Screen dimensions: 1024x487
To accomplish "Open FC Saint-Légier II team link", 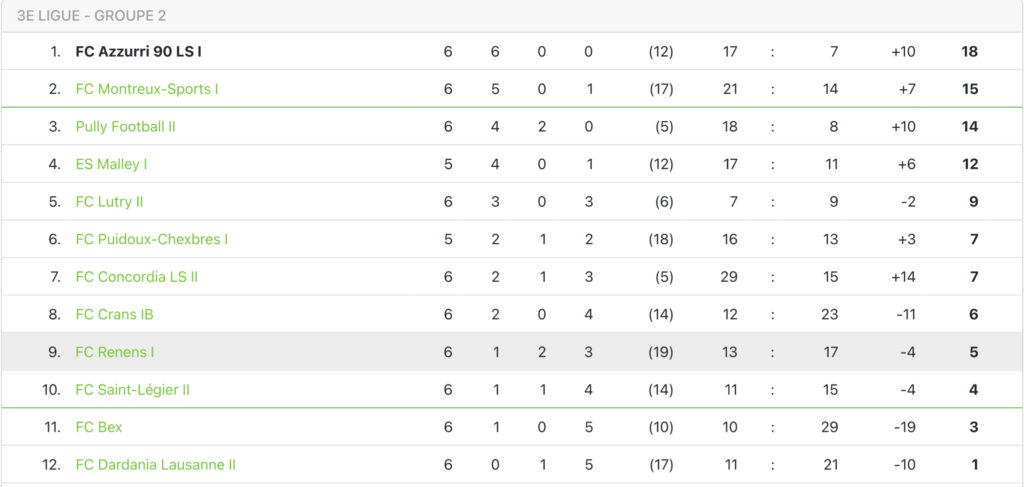I will click(133, 390).
